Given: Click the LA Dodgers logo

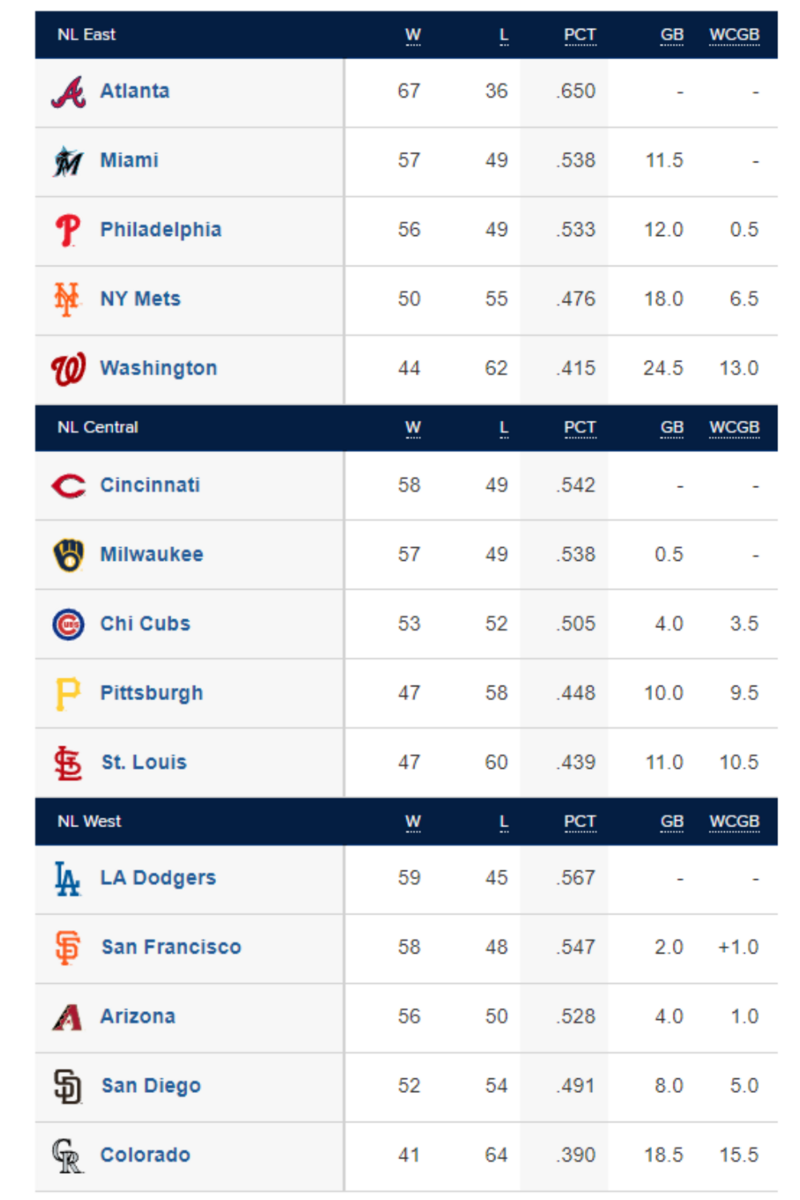Looking at the screenshot, I should (68, 879).
